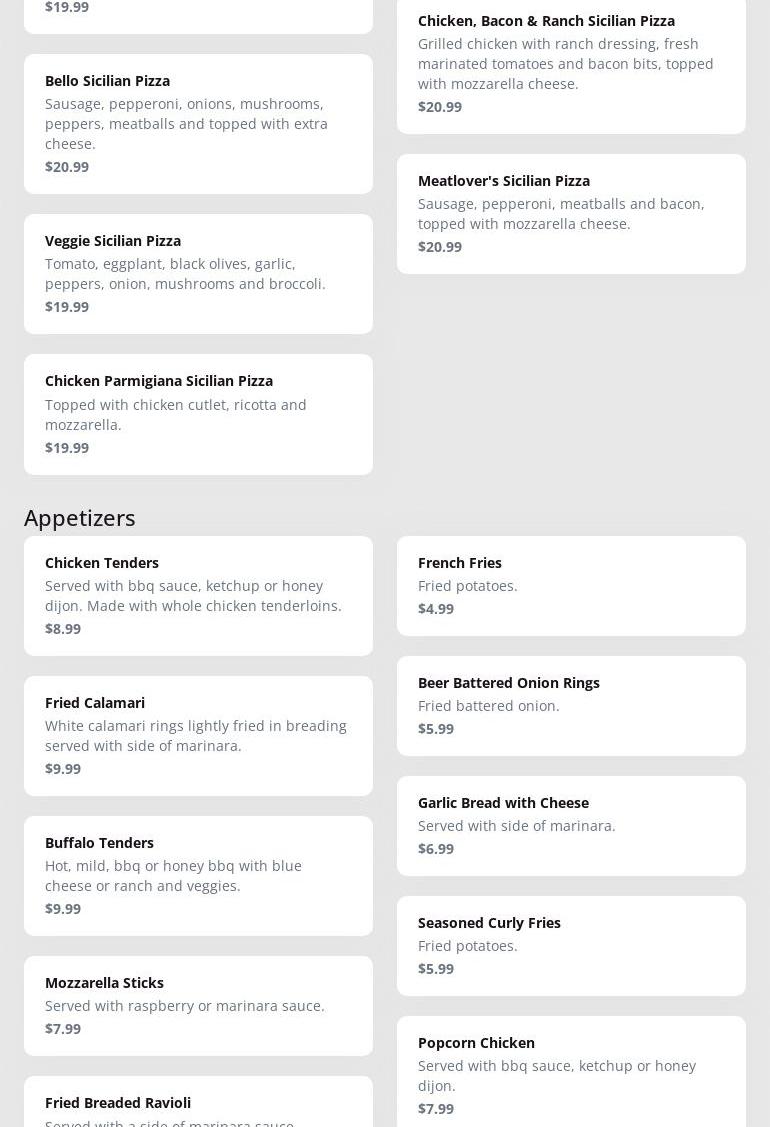The image size is (770, 1127).
Task: Select Meatlover's Sicilian Pizza item
Action: click(571, 213)
